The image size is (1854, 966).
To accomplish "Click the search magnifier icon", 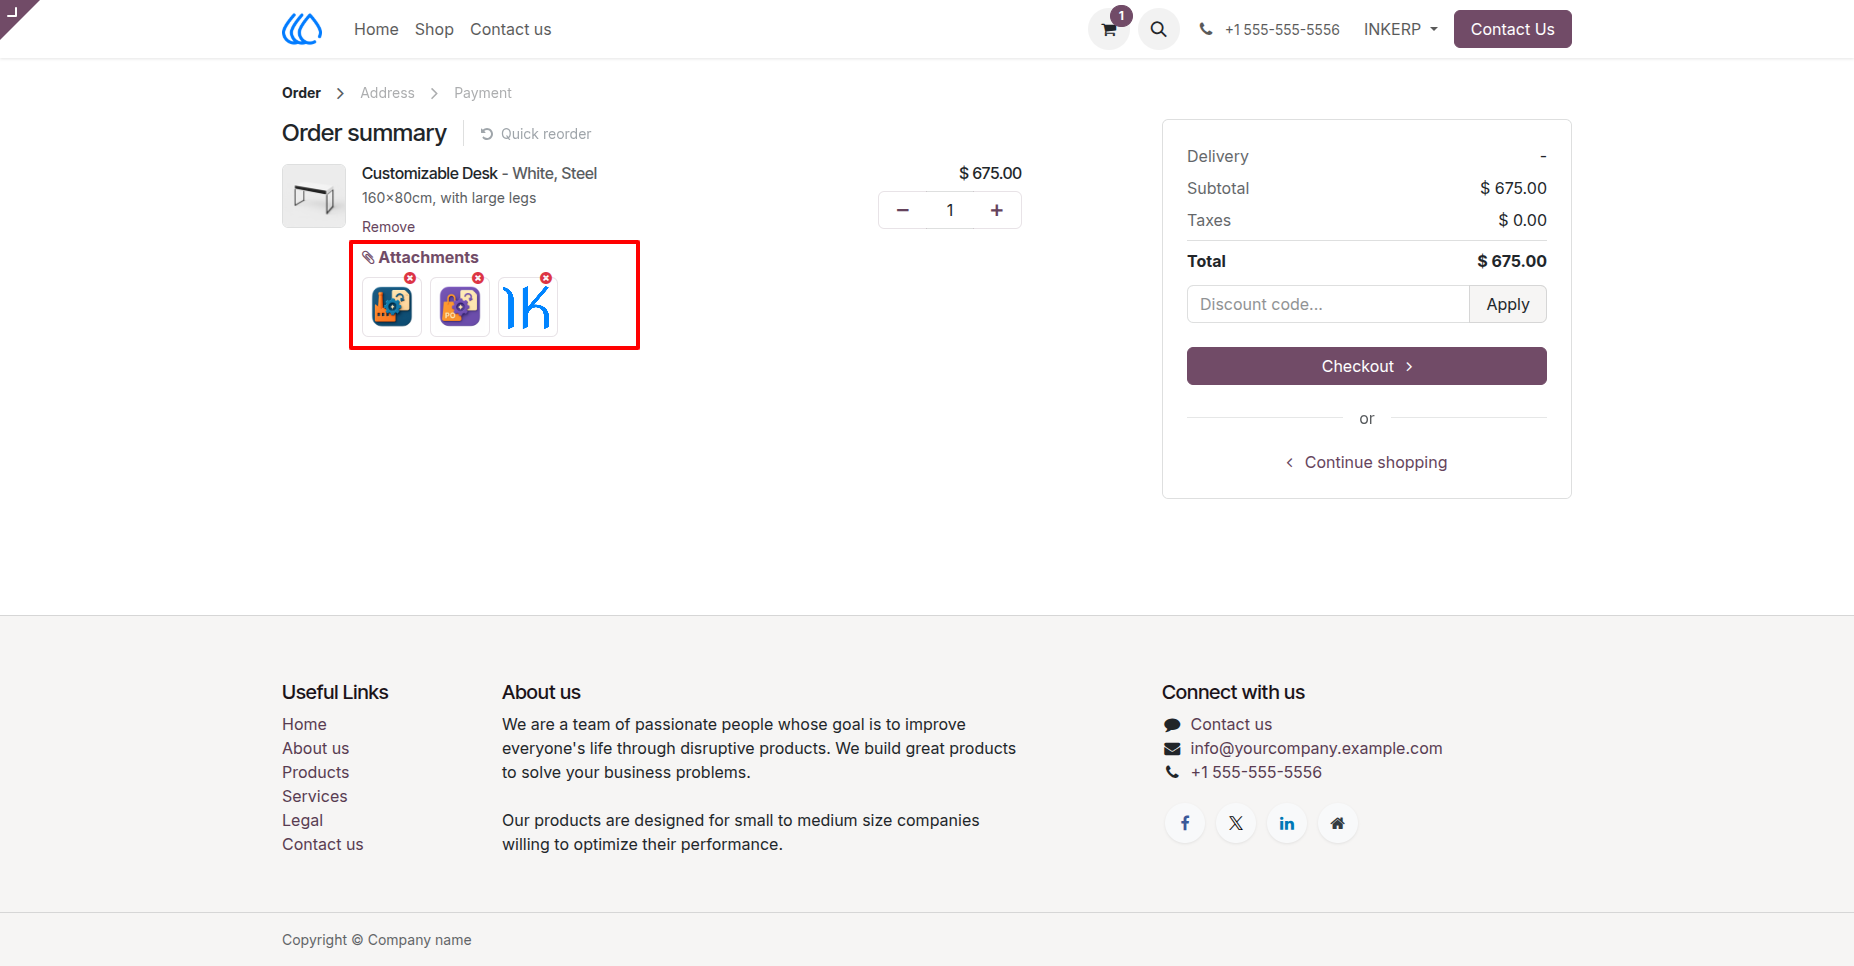I will tap(1159, 29).
